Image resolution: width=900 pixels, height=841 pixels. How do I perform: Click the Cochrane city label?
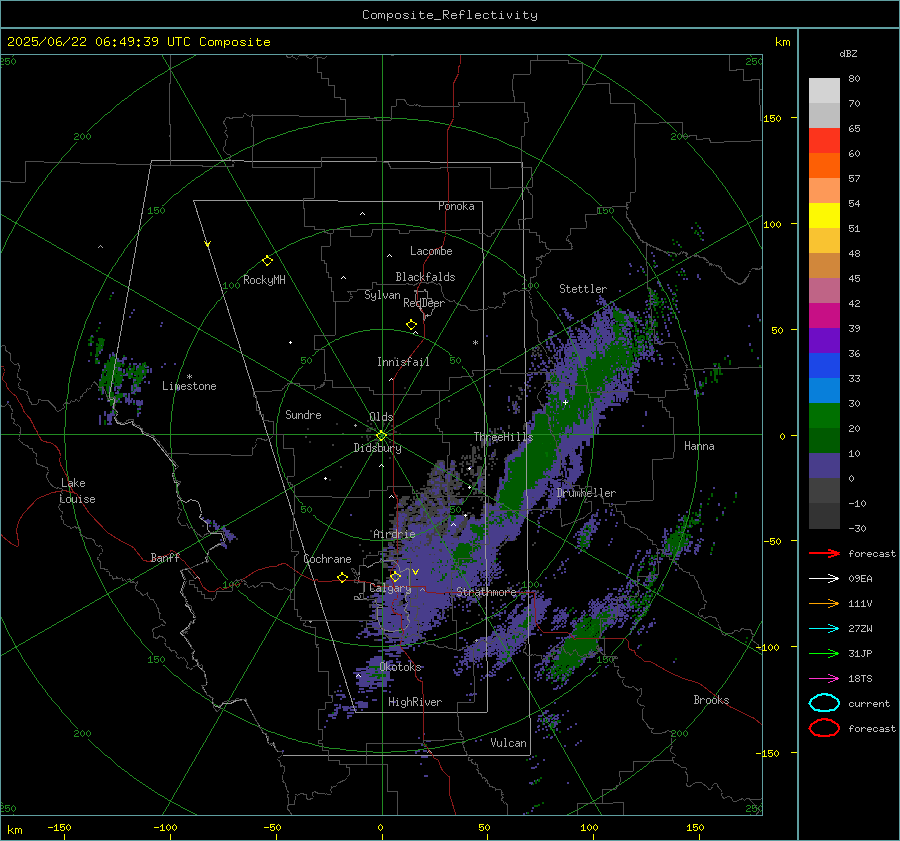pyautogui.click(x=327, y=559)
